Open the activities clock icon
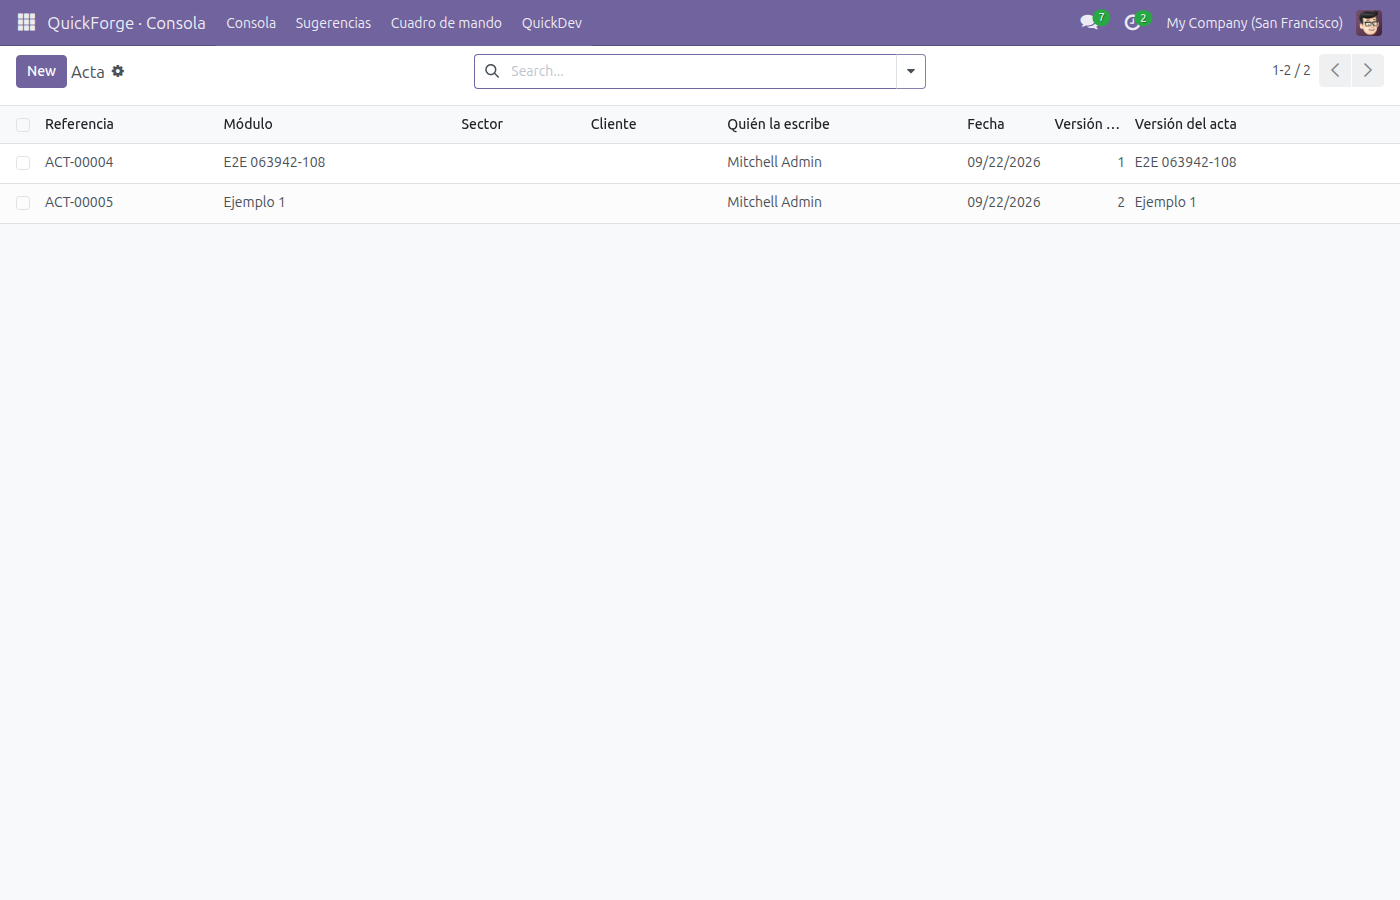 pos(1132,22)
